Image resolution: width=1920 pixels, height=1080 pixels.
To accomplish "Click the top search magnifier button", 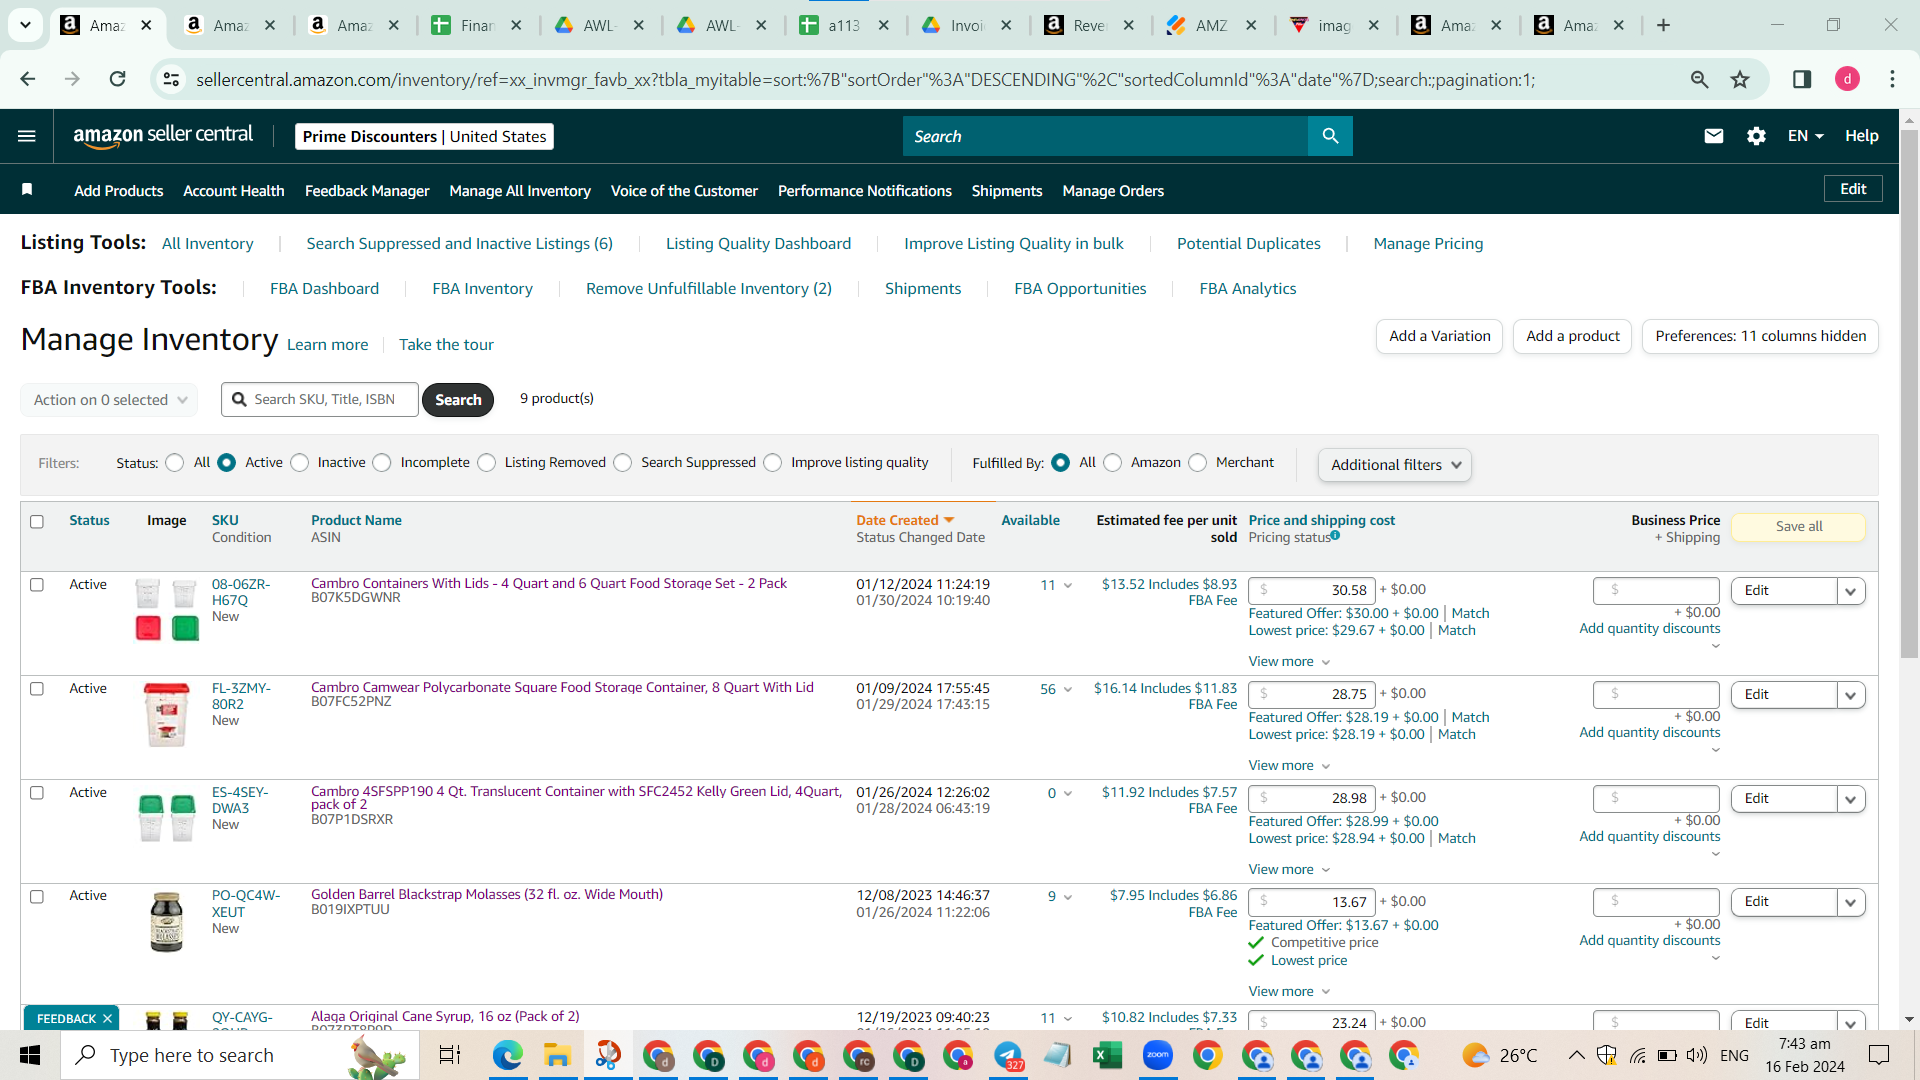I will pyautogui.click(x=1330, y=136).
